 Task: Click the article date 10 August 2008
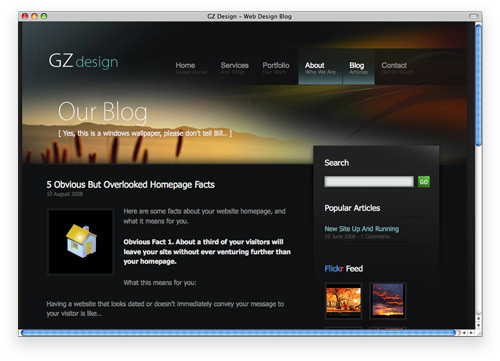pyautogui.click(x=65, y=194)
